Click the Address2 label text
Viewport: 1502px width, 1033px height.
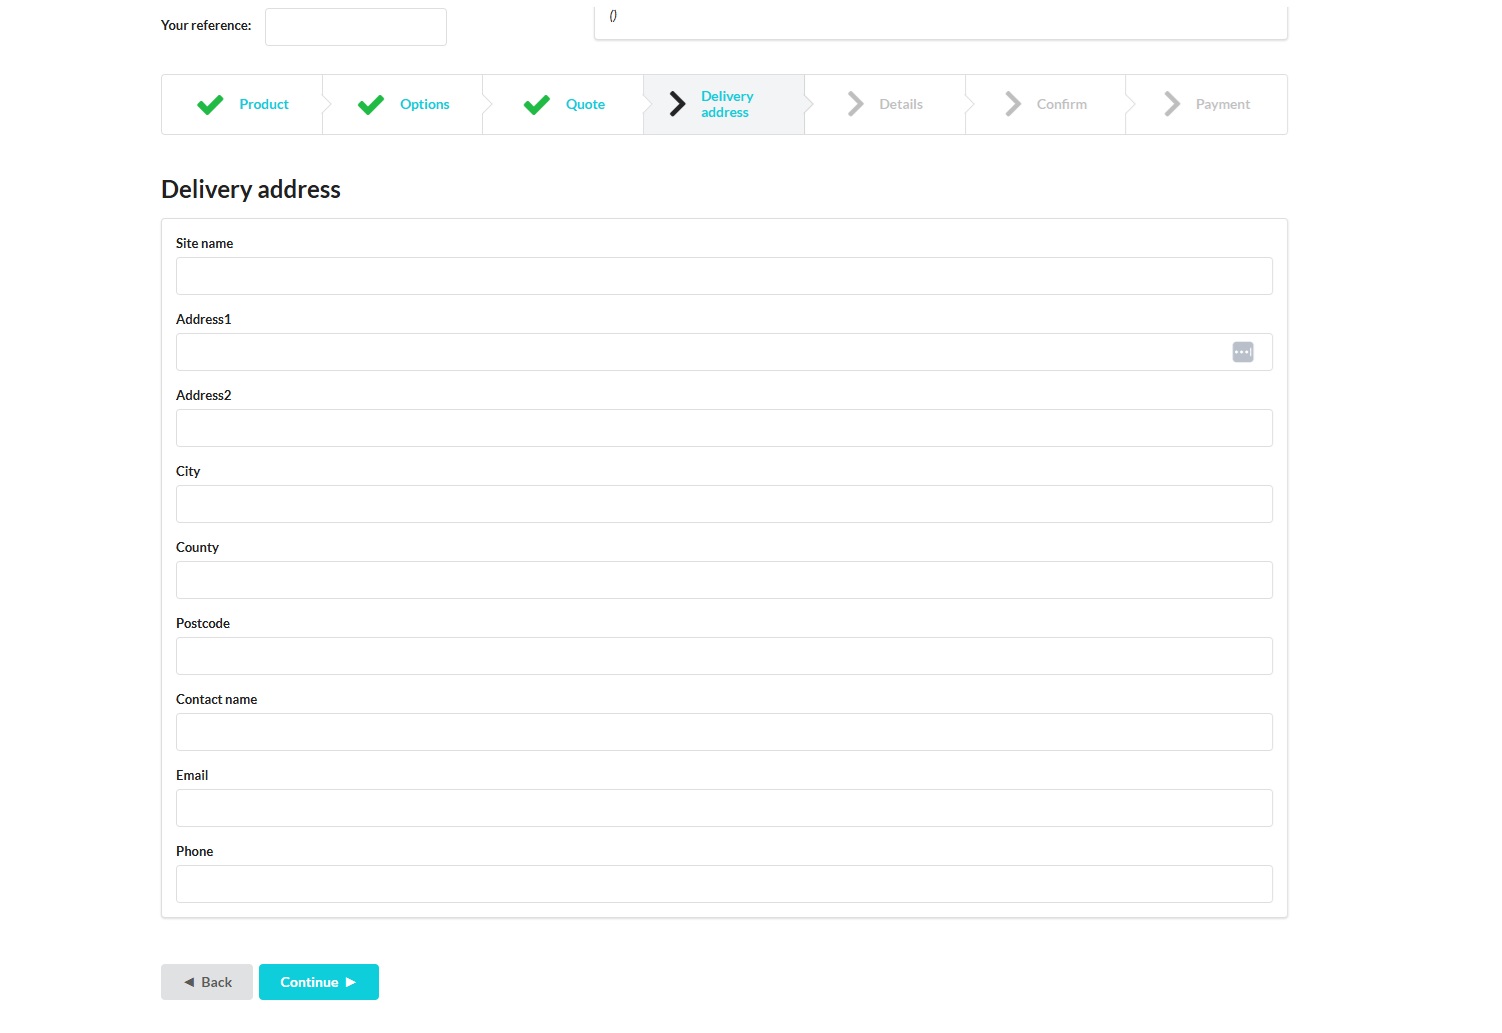click(203, 395)
